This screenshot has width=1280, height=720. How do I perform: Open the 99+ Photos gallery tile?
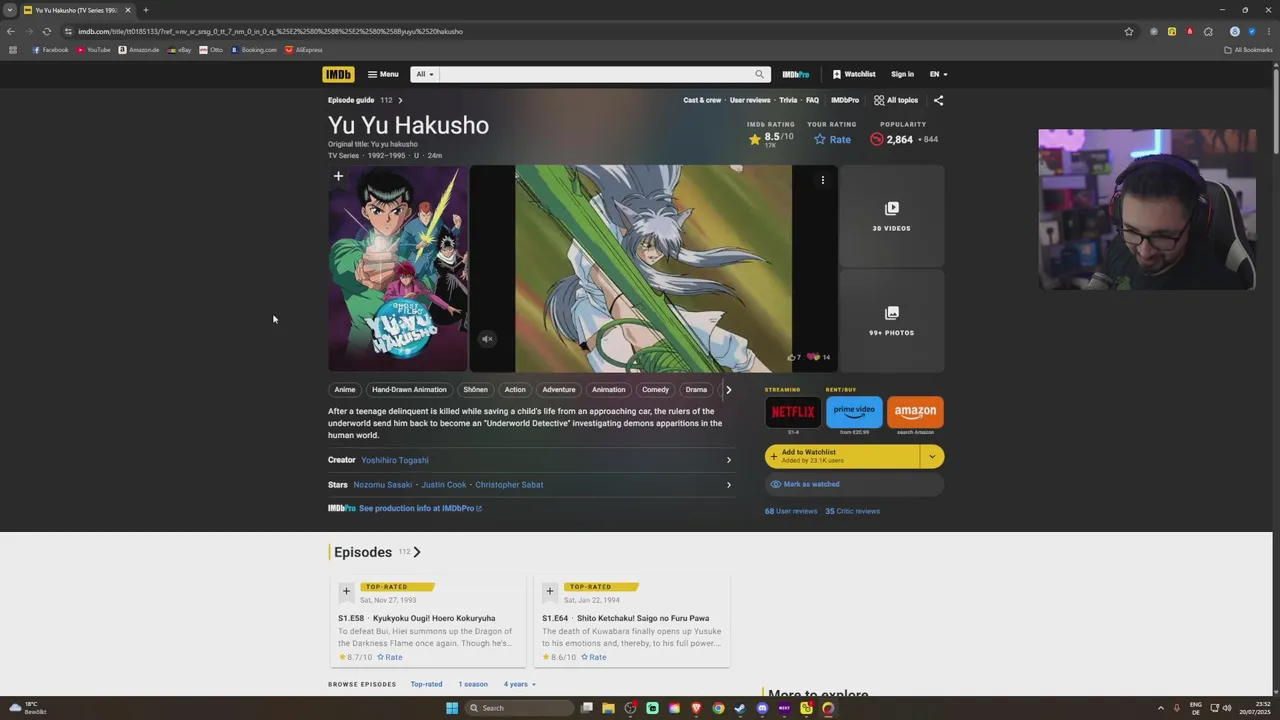tap(892, 321)
